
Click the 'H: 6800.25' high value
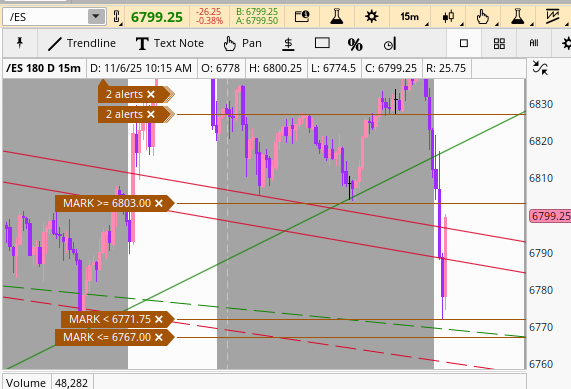tap(275, 68)
